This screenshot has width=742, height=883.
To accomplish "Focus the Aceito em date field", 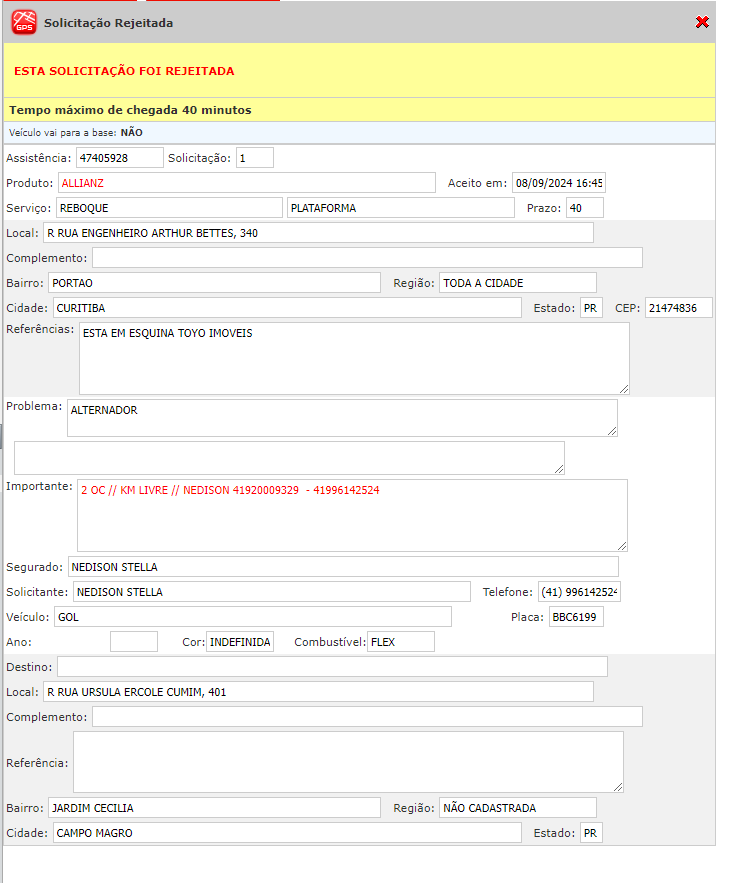I will 559,183.
